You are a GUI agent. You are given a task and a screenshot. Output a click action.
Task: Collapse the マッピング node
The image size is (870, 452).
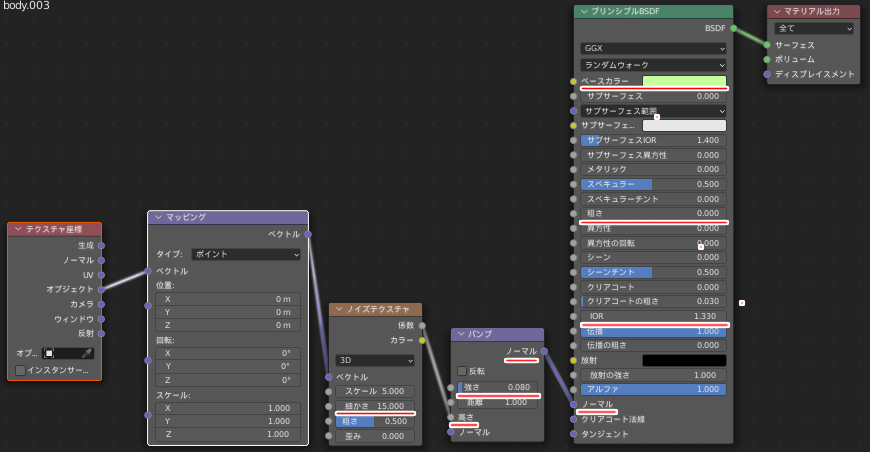click(x=158, y=217)
